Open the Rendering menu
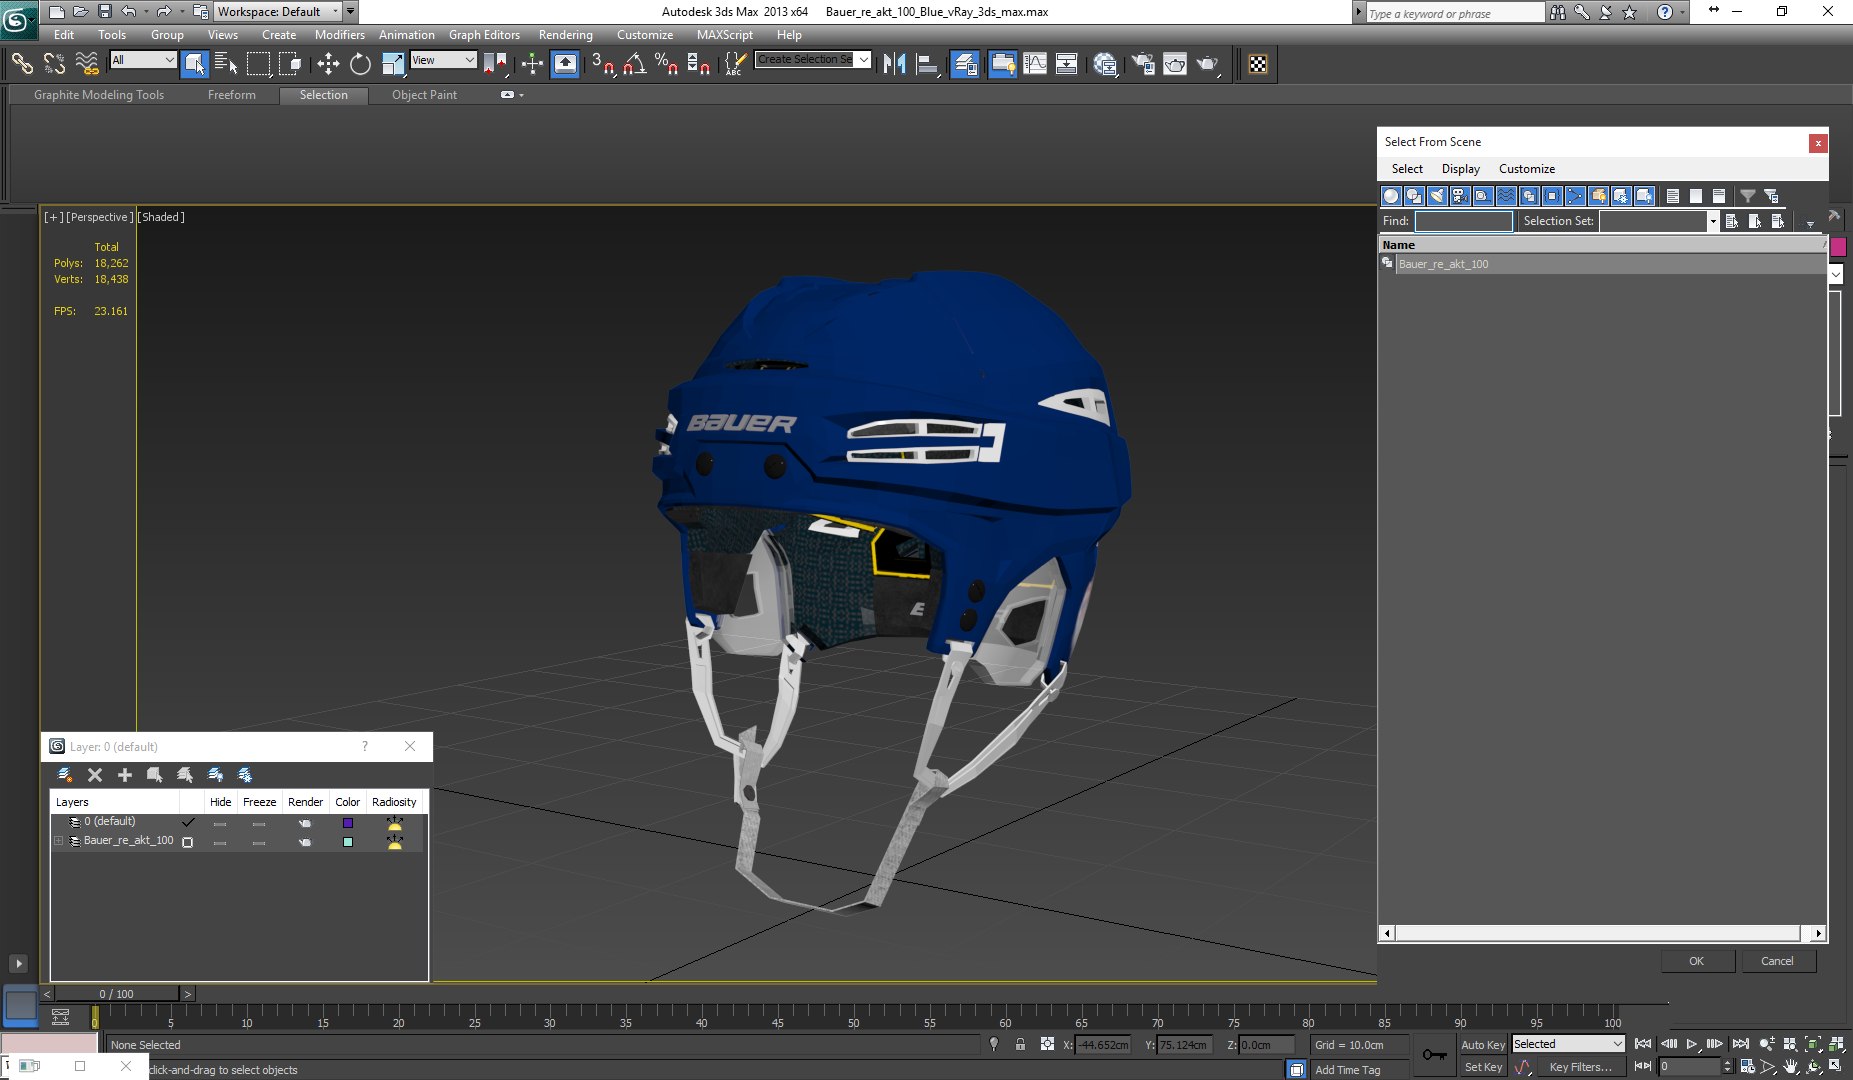This screenshot has height=1080, width=1853. tap(565, 34)
